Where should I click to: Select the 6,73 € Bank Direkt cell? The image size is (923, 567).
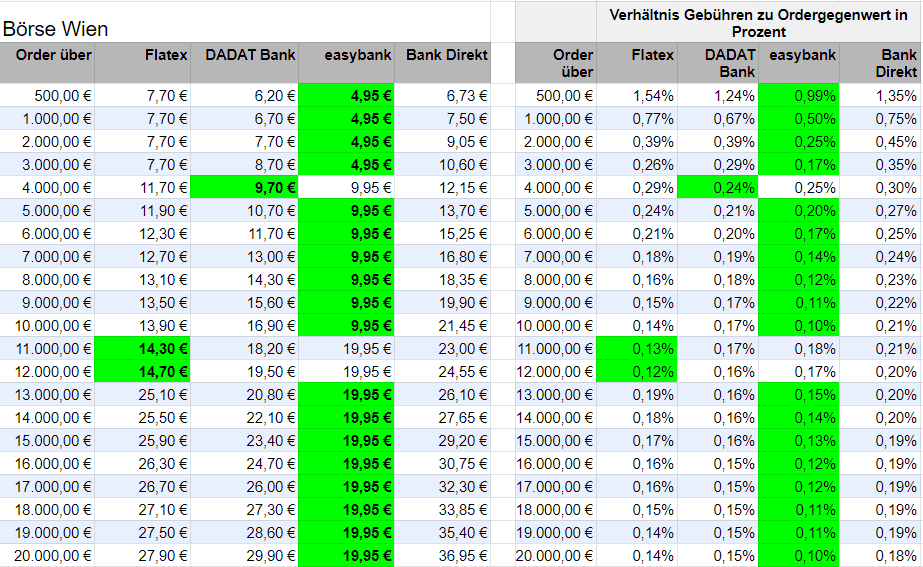pyautogui.click(x=442, y=95)
